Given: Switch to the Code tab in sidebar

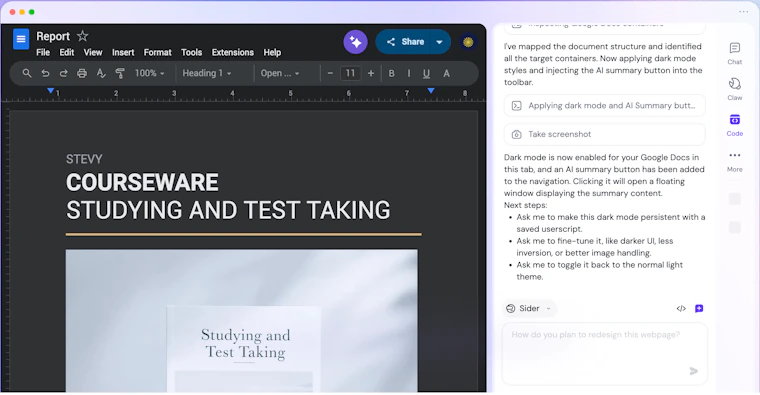Looking at the screenshot, I should [735, 125].
